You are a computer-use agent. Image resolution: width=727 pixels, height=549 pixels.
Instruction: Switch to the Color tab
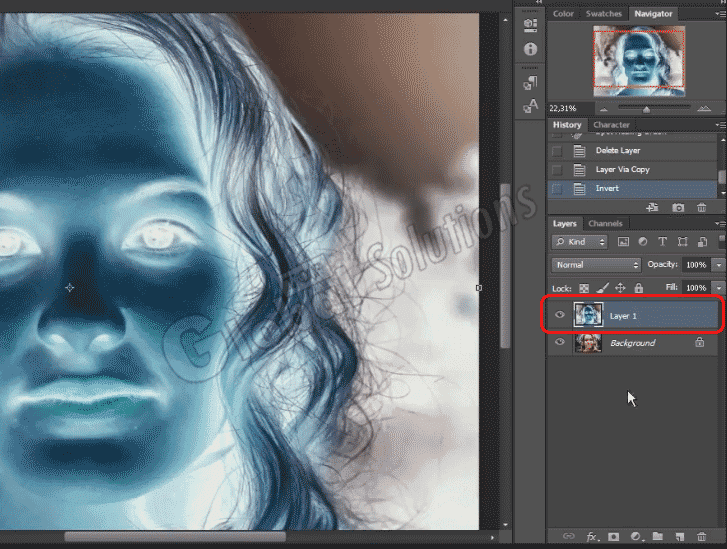click(x=563, y=14)
